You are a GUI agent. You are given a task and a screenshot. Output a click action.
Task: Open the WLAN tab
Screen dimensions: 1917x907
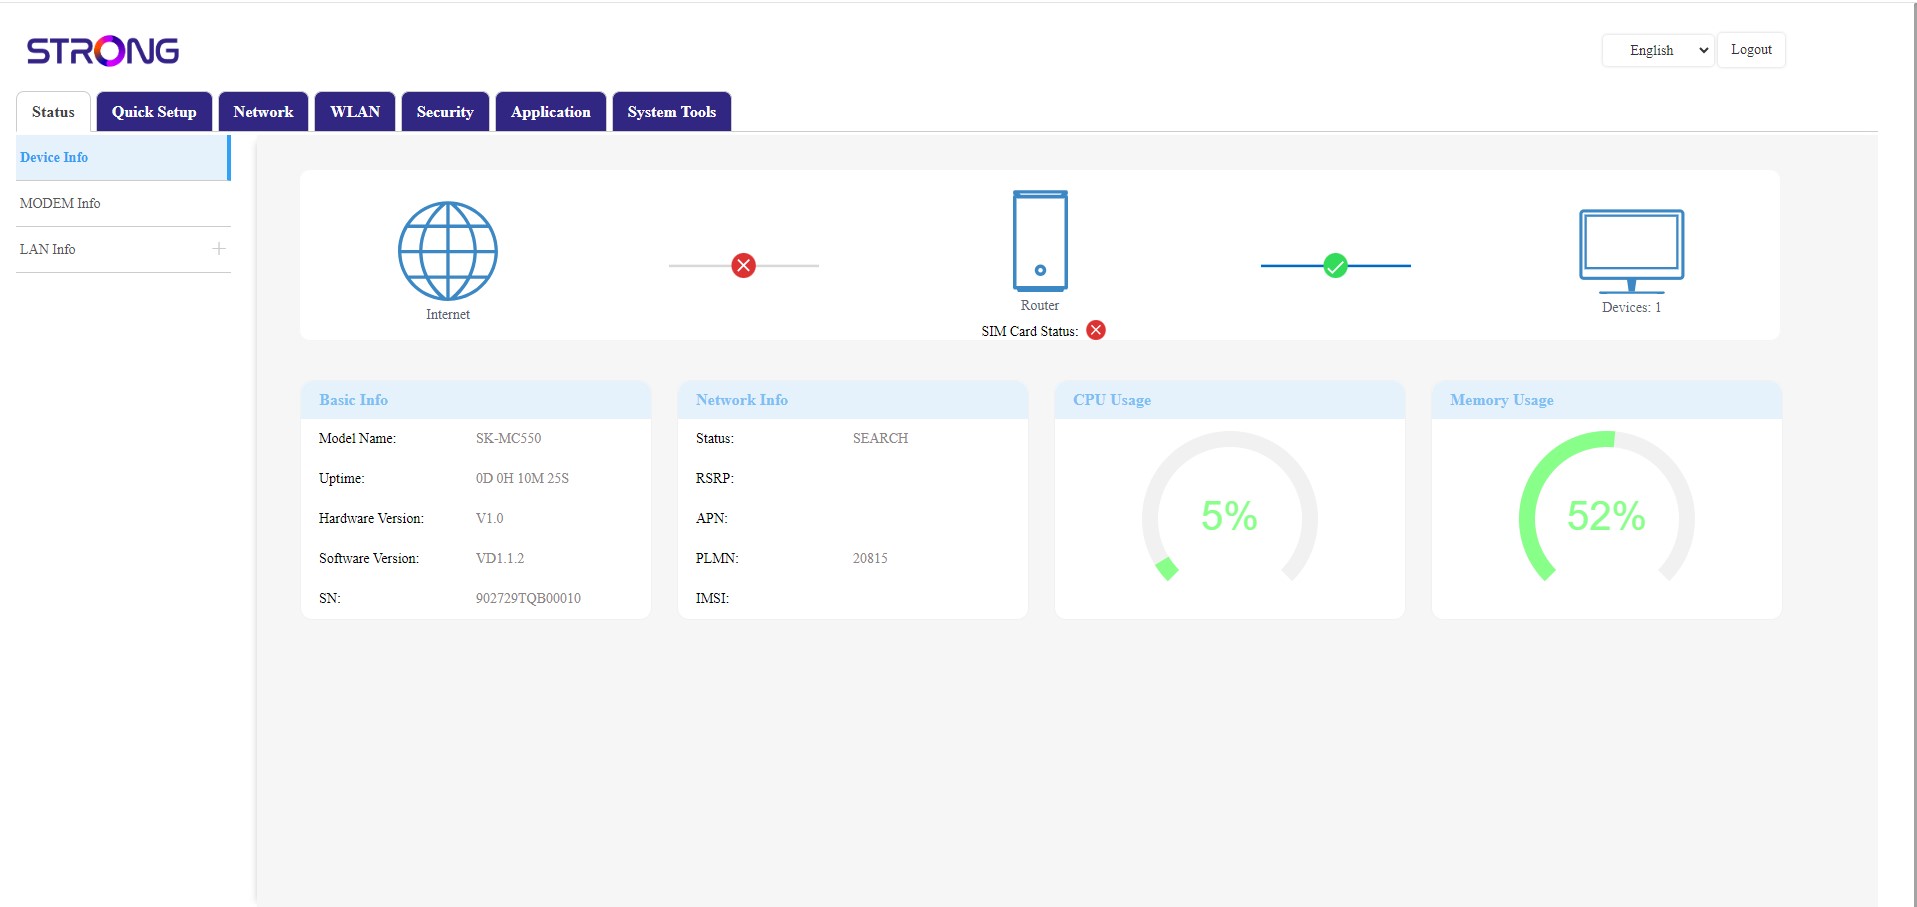coord(355,112)
